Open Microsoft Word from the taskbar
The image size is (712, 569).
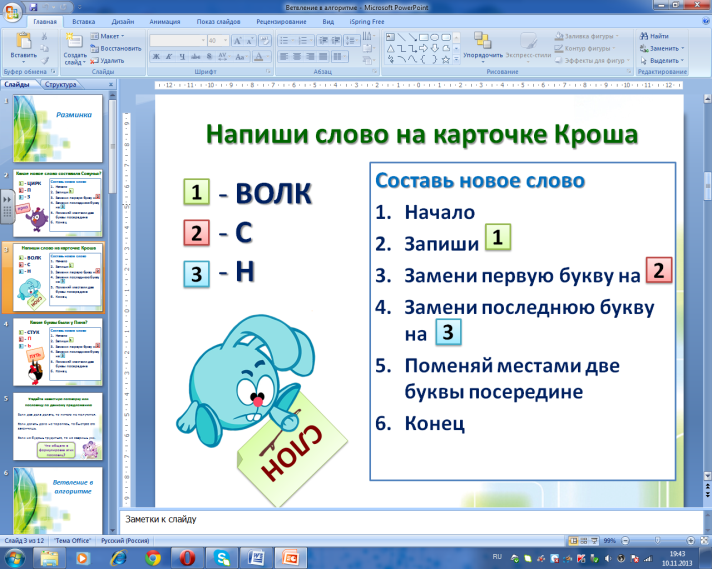click(257, 558)
